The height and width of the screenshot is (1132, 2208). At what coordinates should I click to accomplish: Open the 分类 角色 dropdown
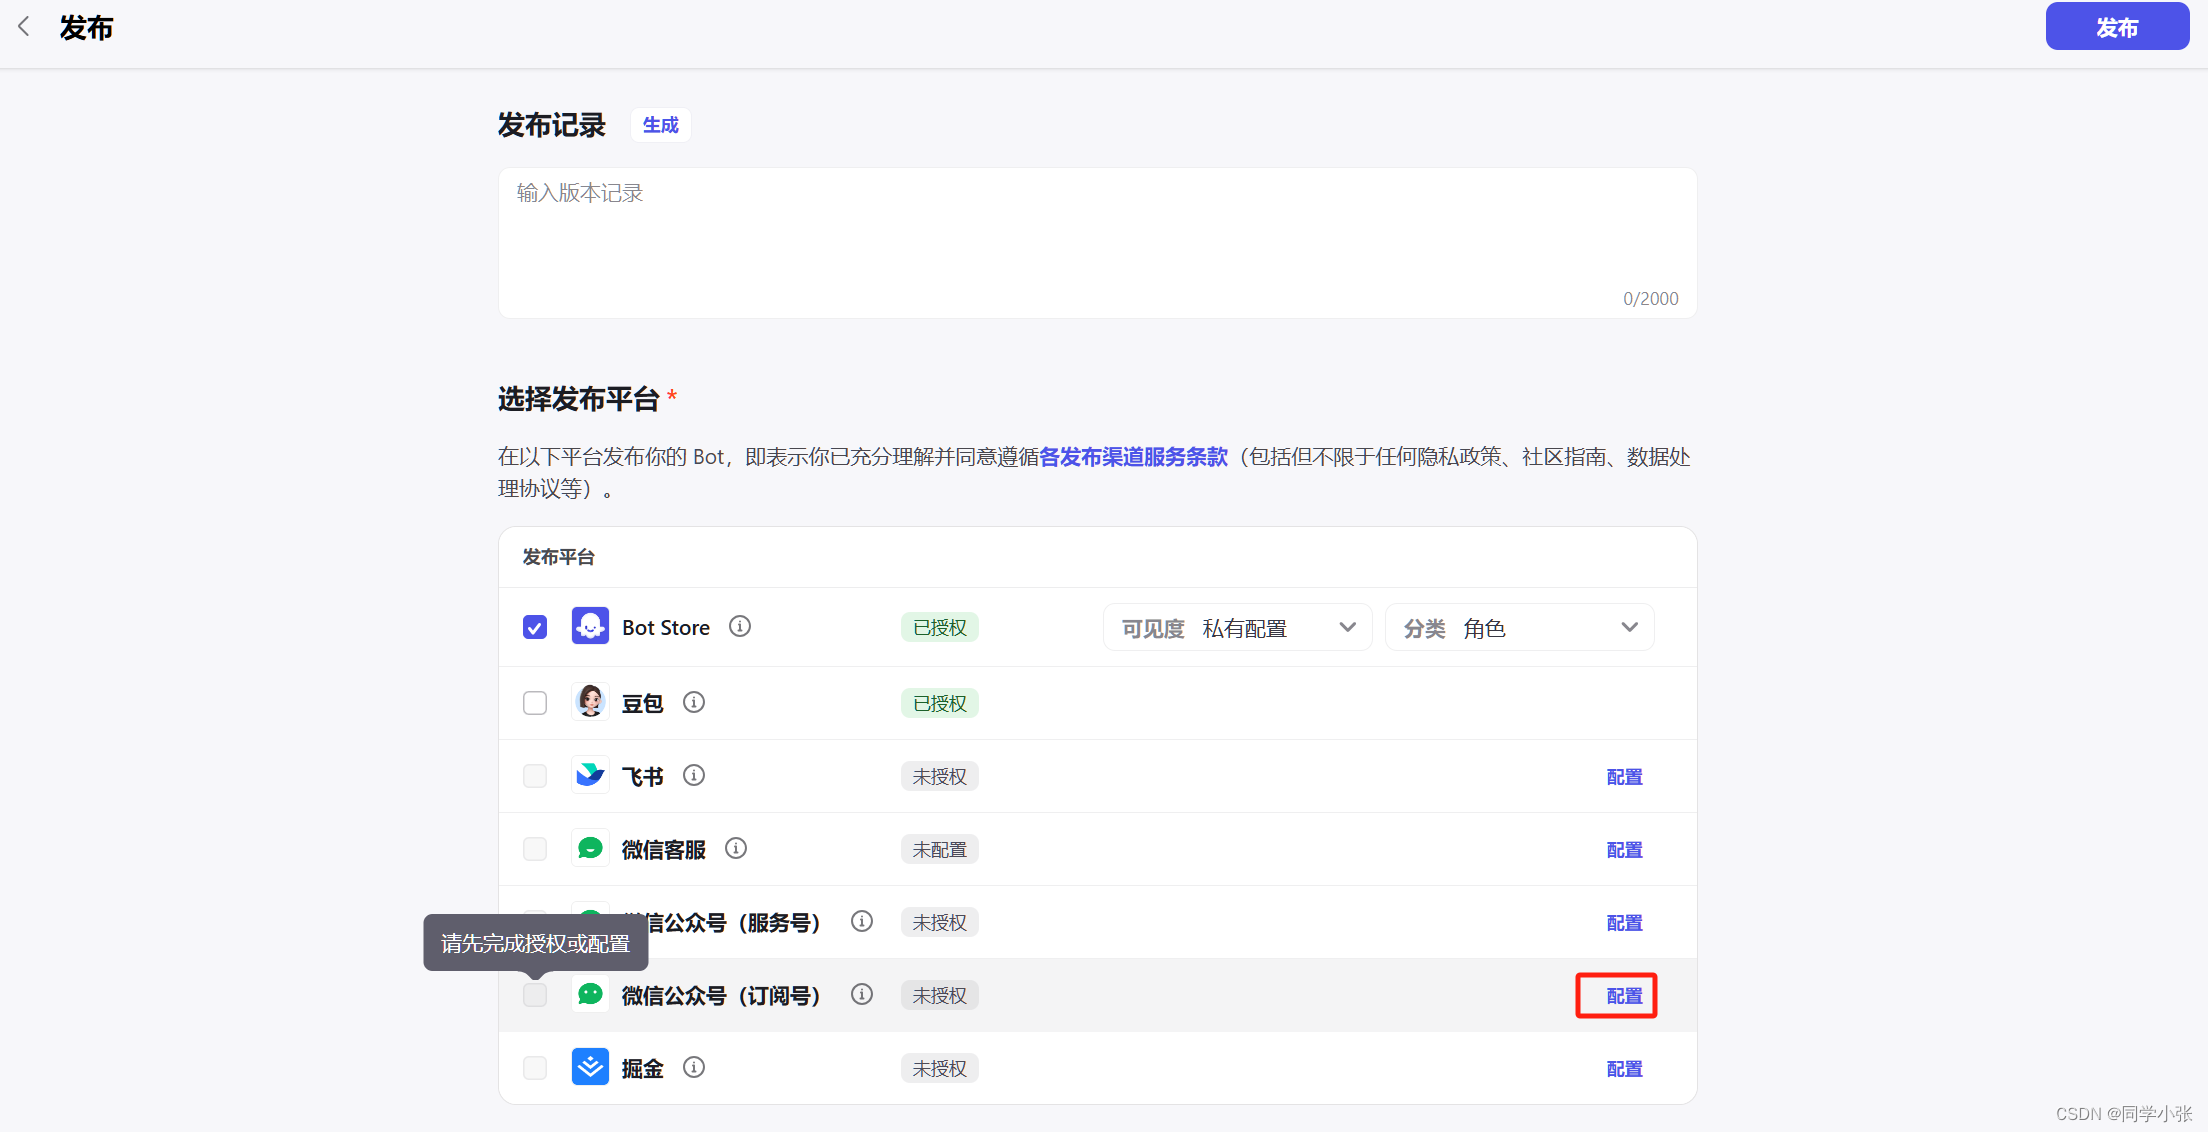coord(1519,628)
